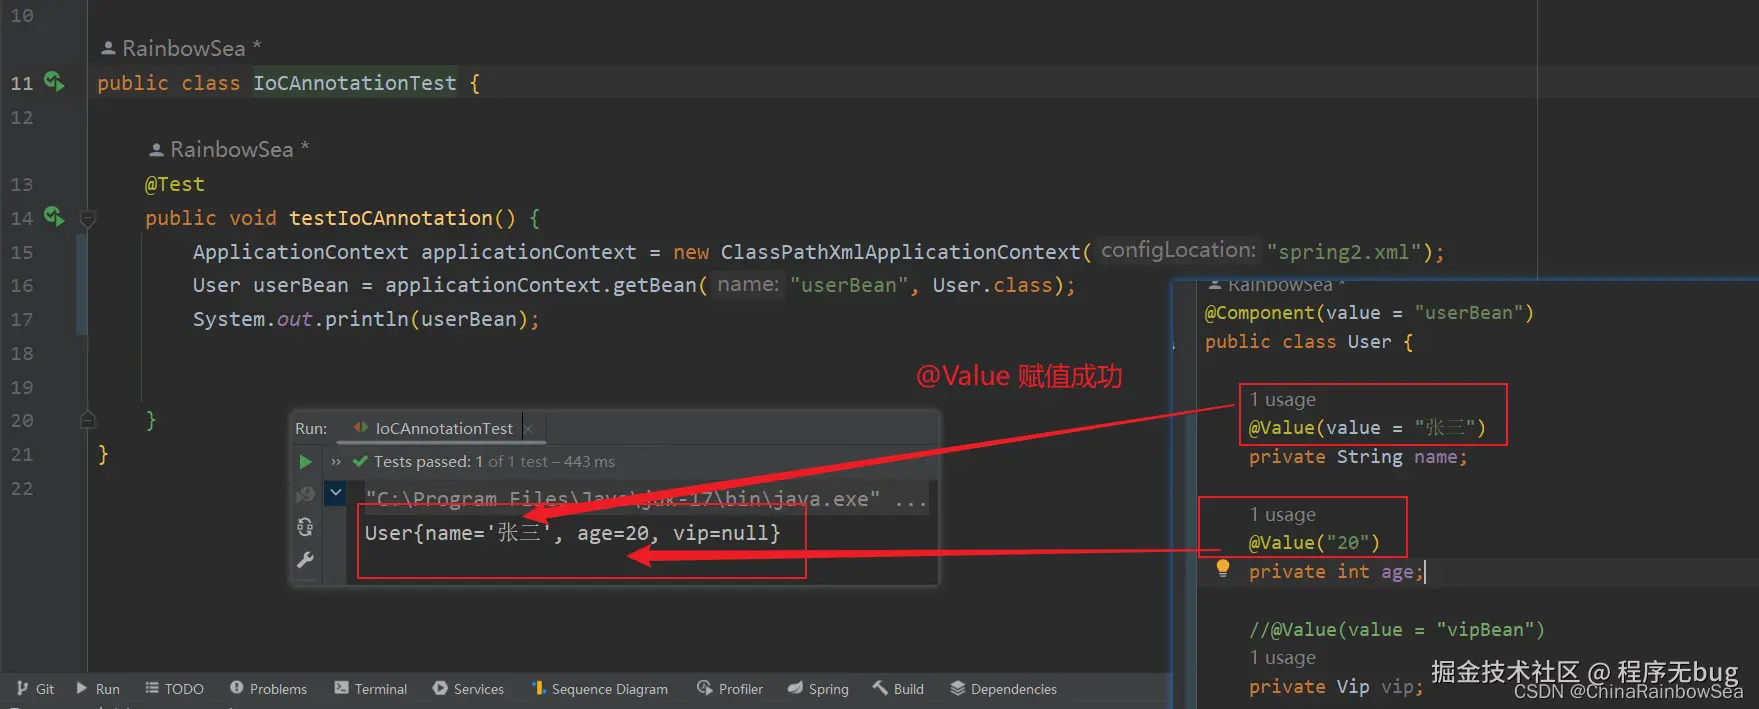
Task: Open the Run tool window button
Action: (98, 689)
